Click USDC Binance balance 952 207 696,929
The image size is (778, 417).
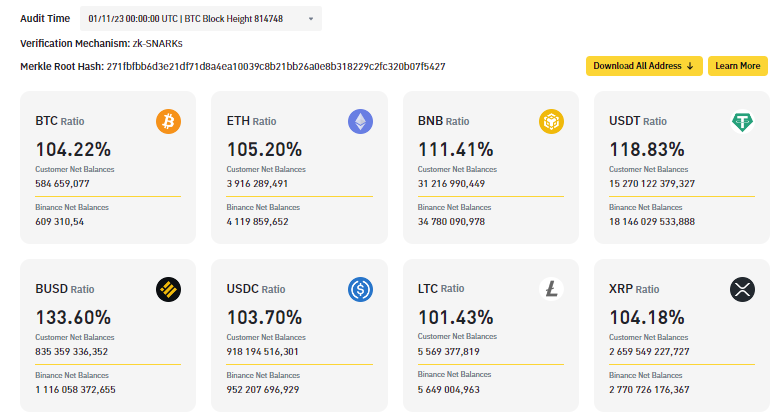pos(263,390)
